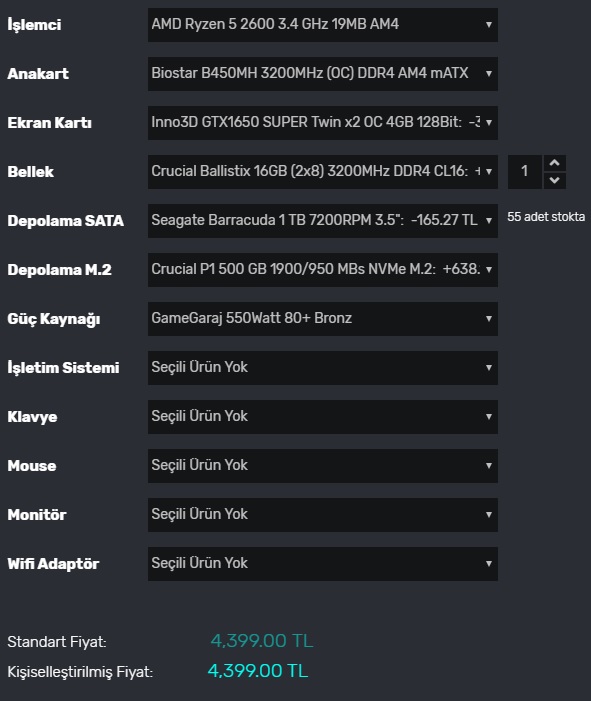Screen dimensions: 591x701
Task: Click the dropdown arrow on Wifi Adaptör
Action: [x=489, y=563]
